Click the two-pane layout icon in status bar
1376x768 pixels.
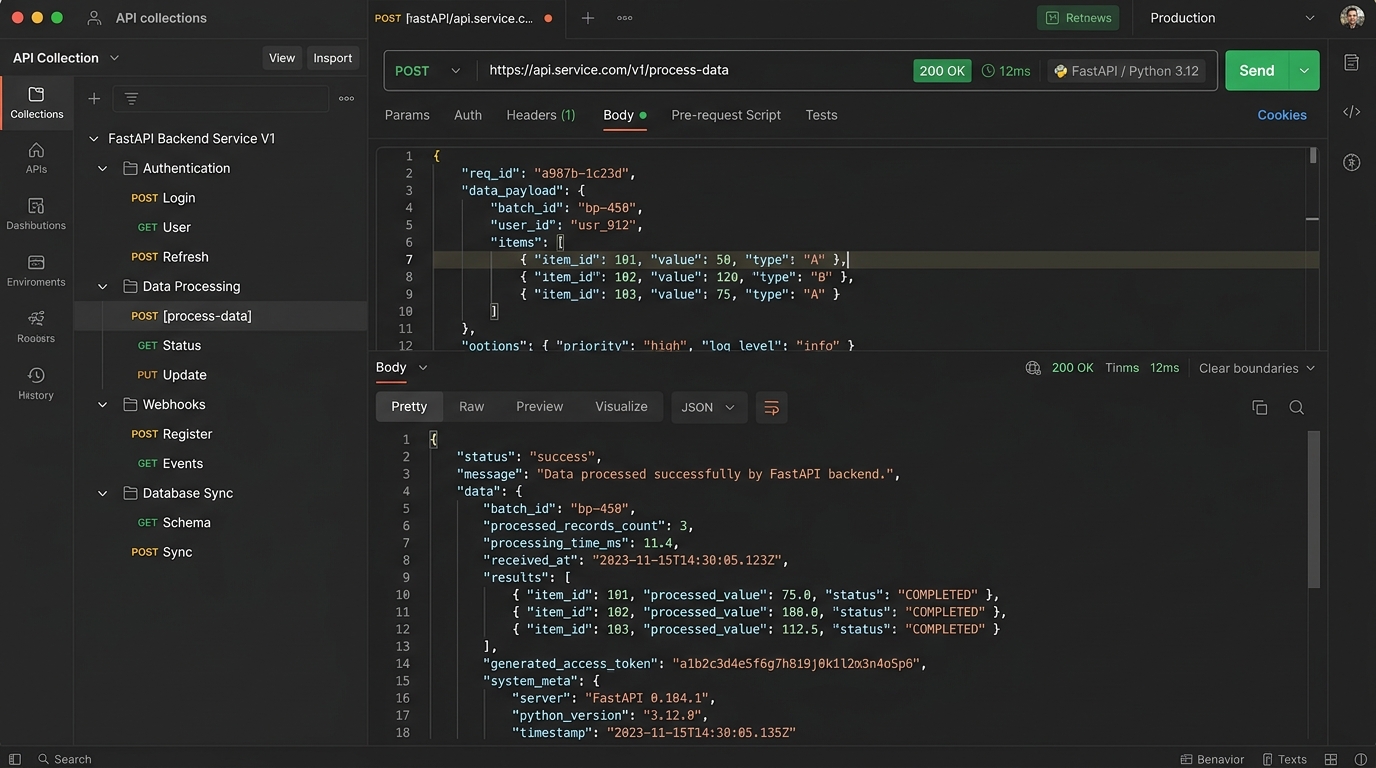(1331, 759)
